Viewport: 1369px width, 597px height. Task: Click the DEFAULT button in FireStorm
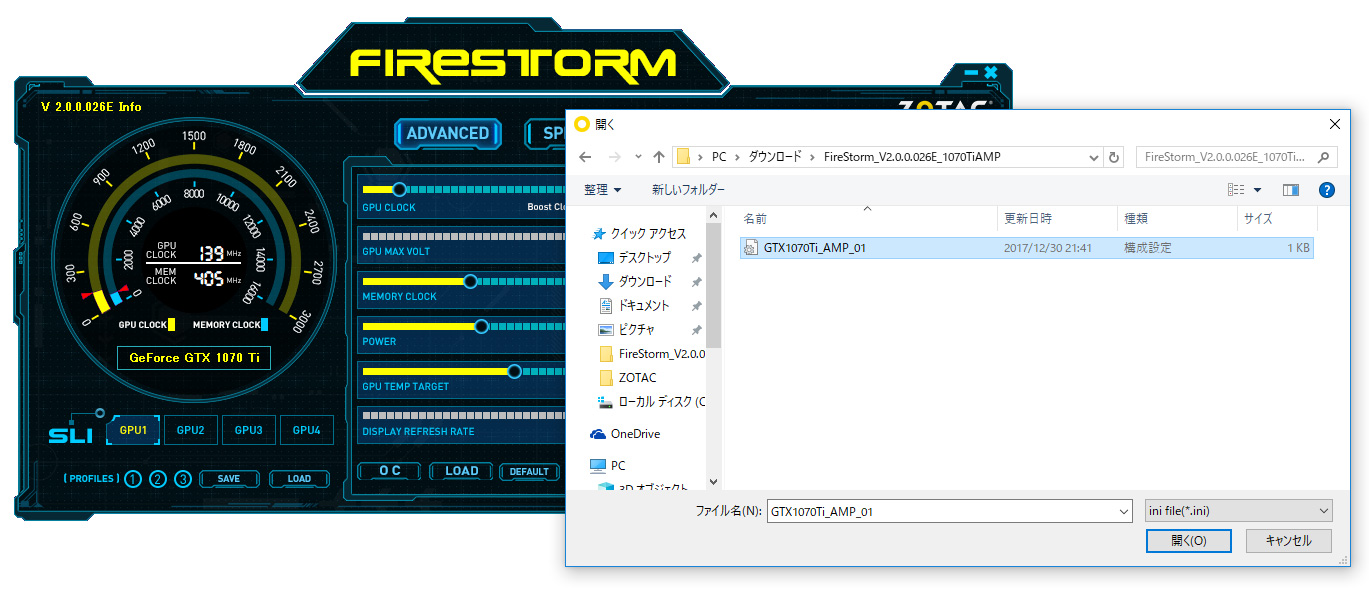click(529, 472)
